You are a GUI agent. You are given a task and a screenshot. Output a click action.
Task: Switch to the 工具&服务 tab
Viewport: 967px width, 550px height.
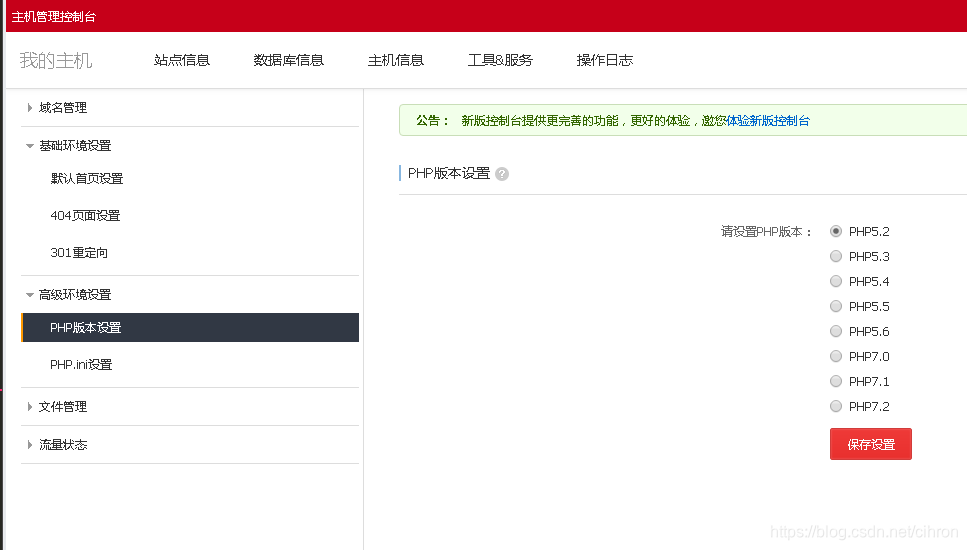click(x=500, y=60)
